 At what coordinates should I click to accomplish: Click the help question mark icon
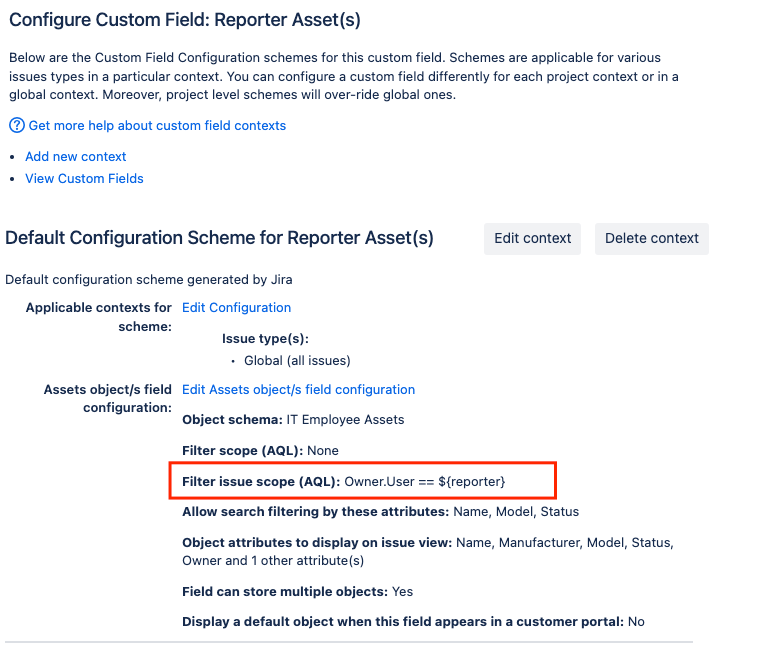[x=17, y=125]
